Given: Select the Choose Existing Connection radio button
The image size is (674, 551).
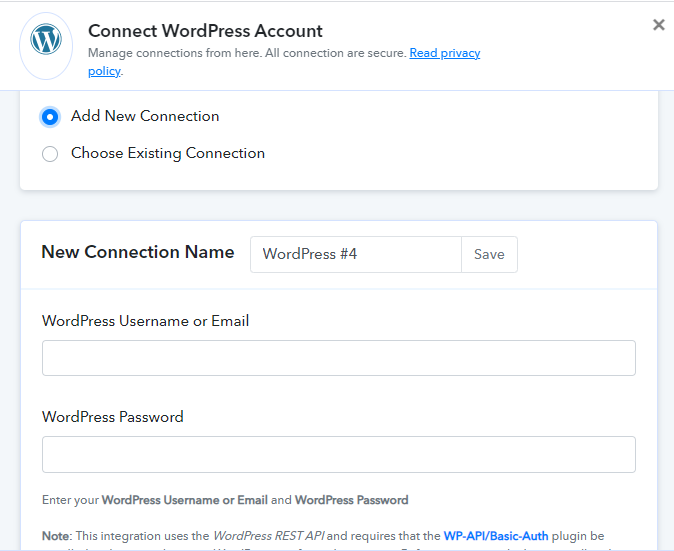Looking at the screenshot, I should (x=50, y=154).
